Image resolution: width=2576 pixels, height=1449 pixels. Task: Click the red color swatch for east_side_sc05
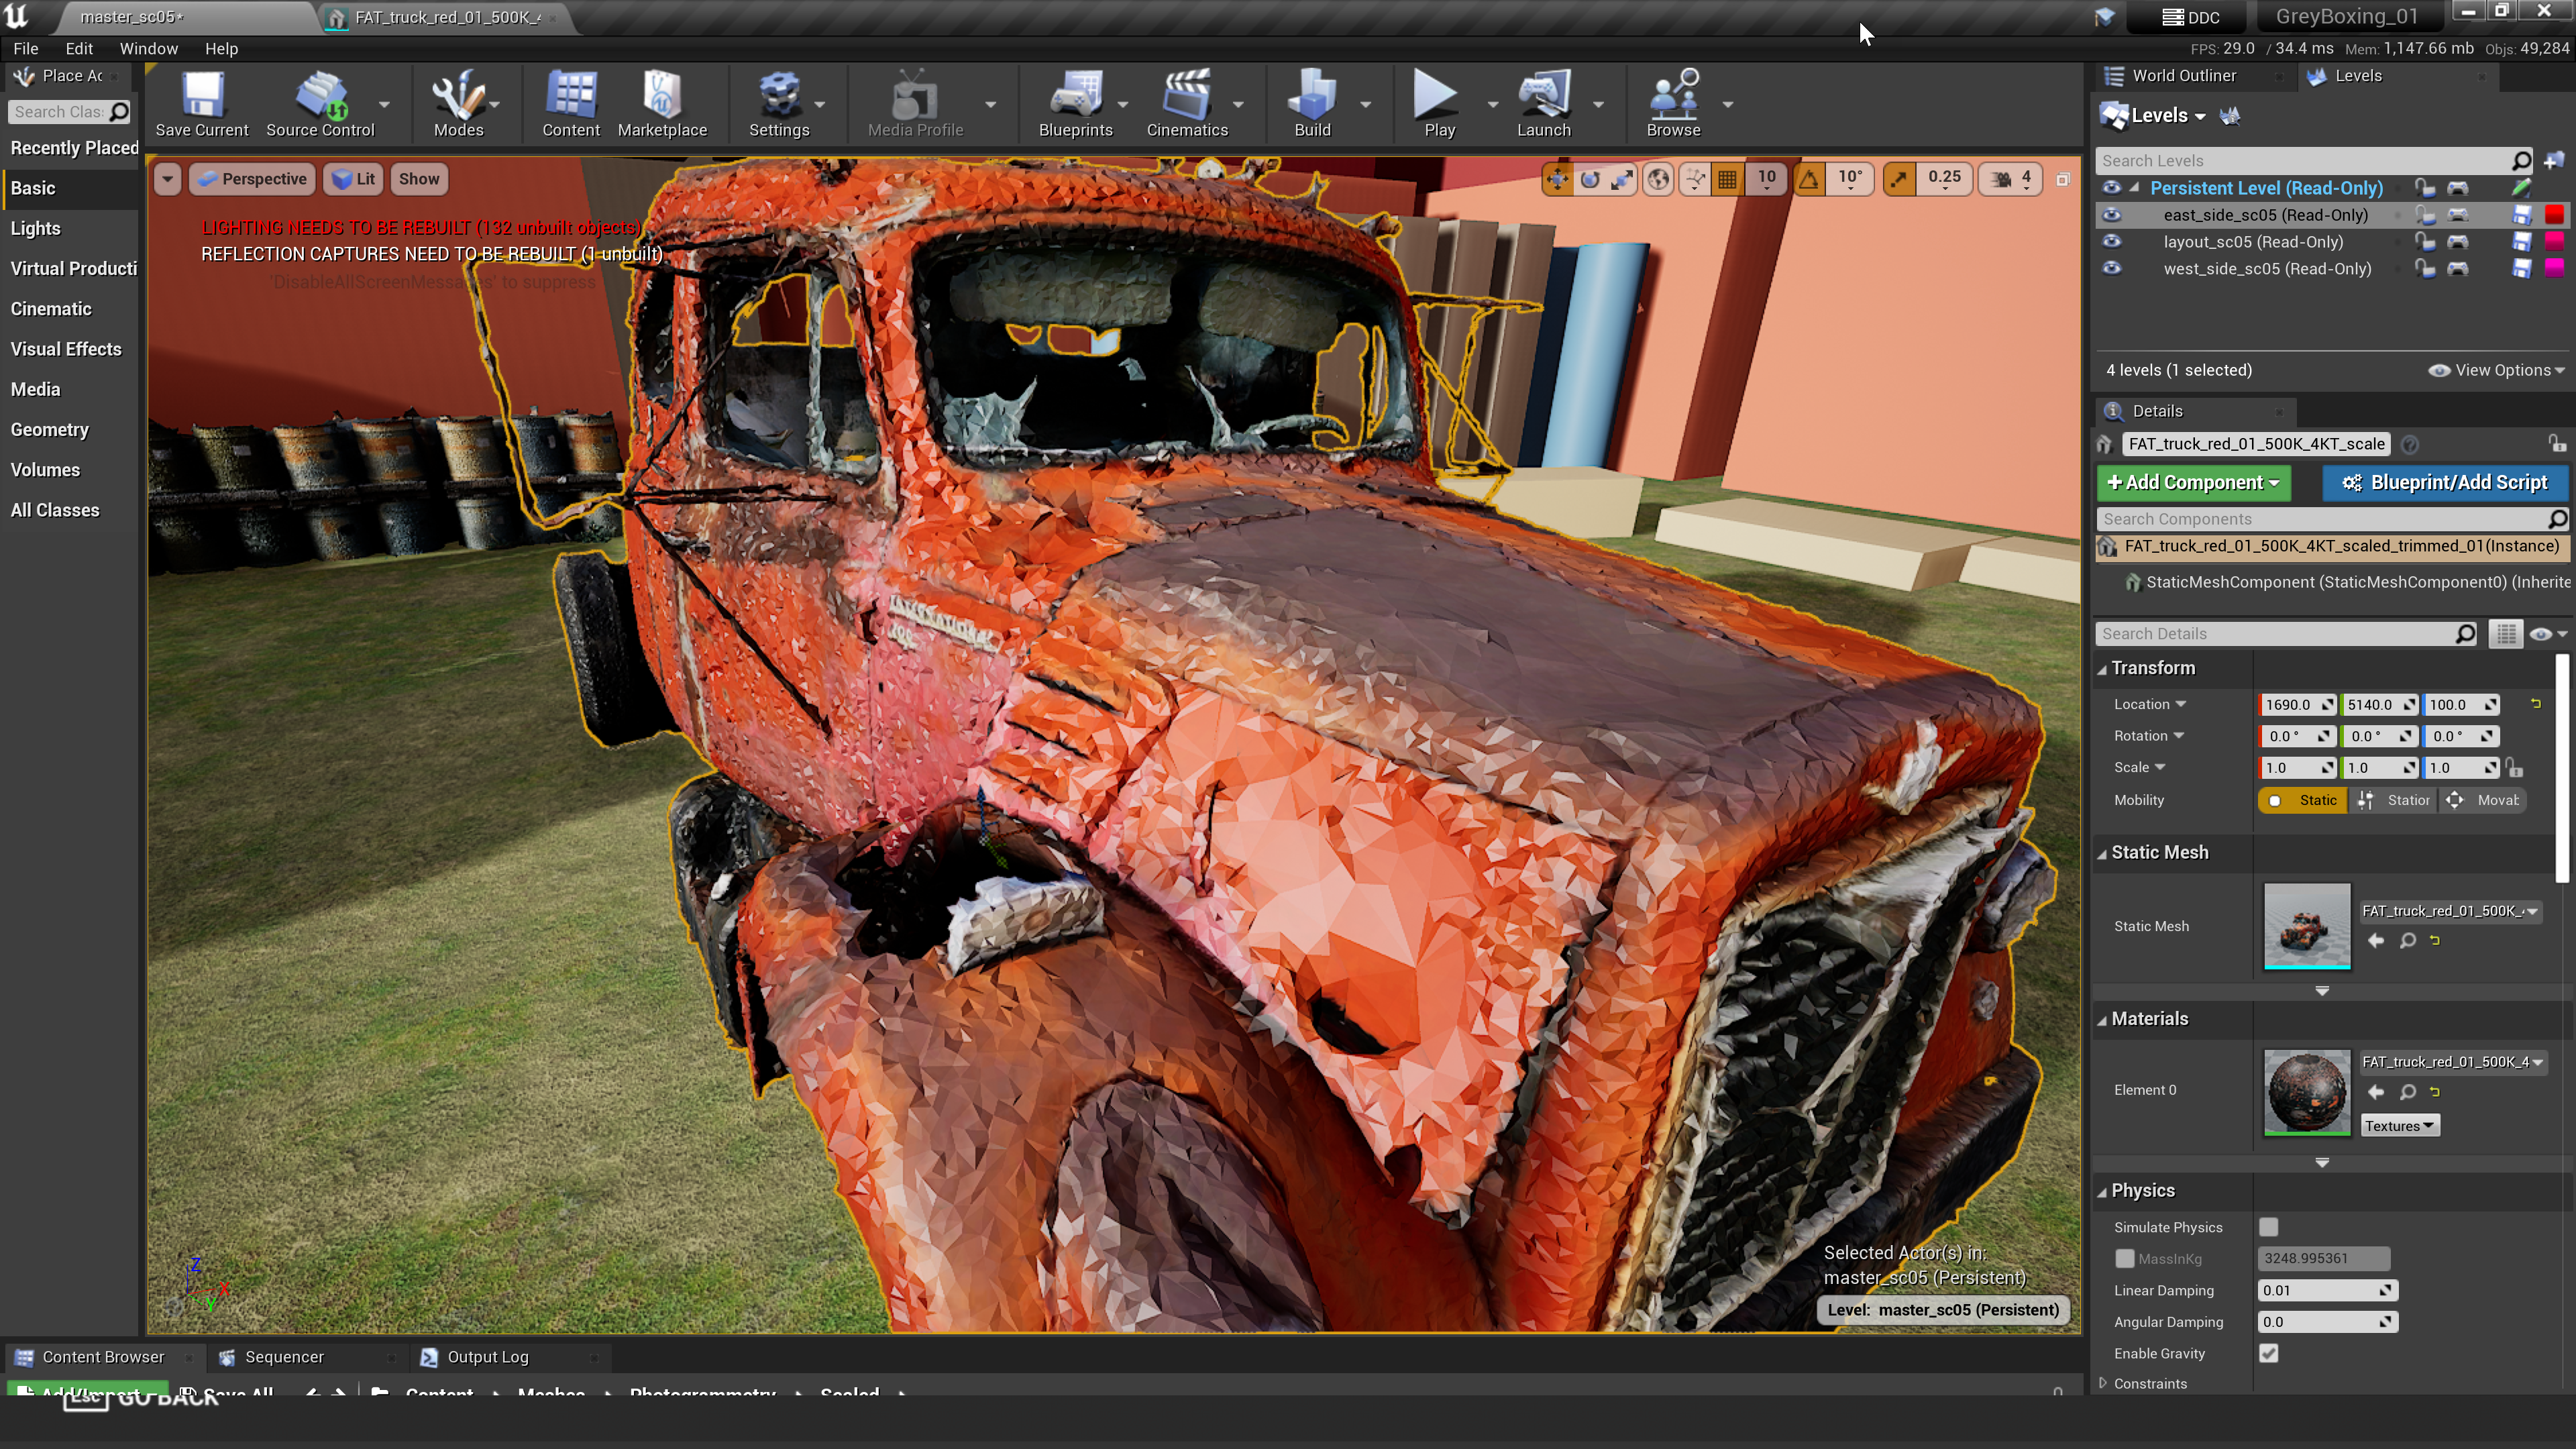tap(2553, 215)
